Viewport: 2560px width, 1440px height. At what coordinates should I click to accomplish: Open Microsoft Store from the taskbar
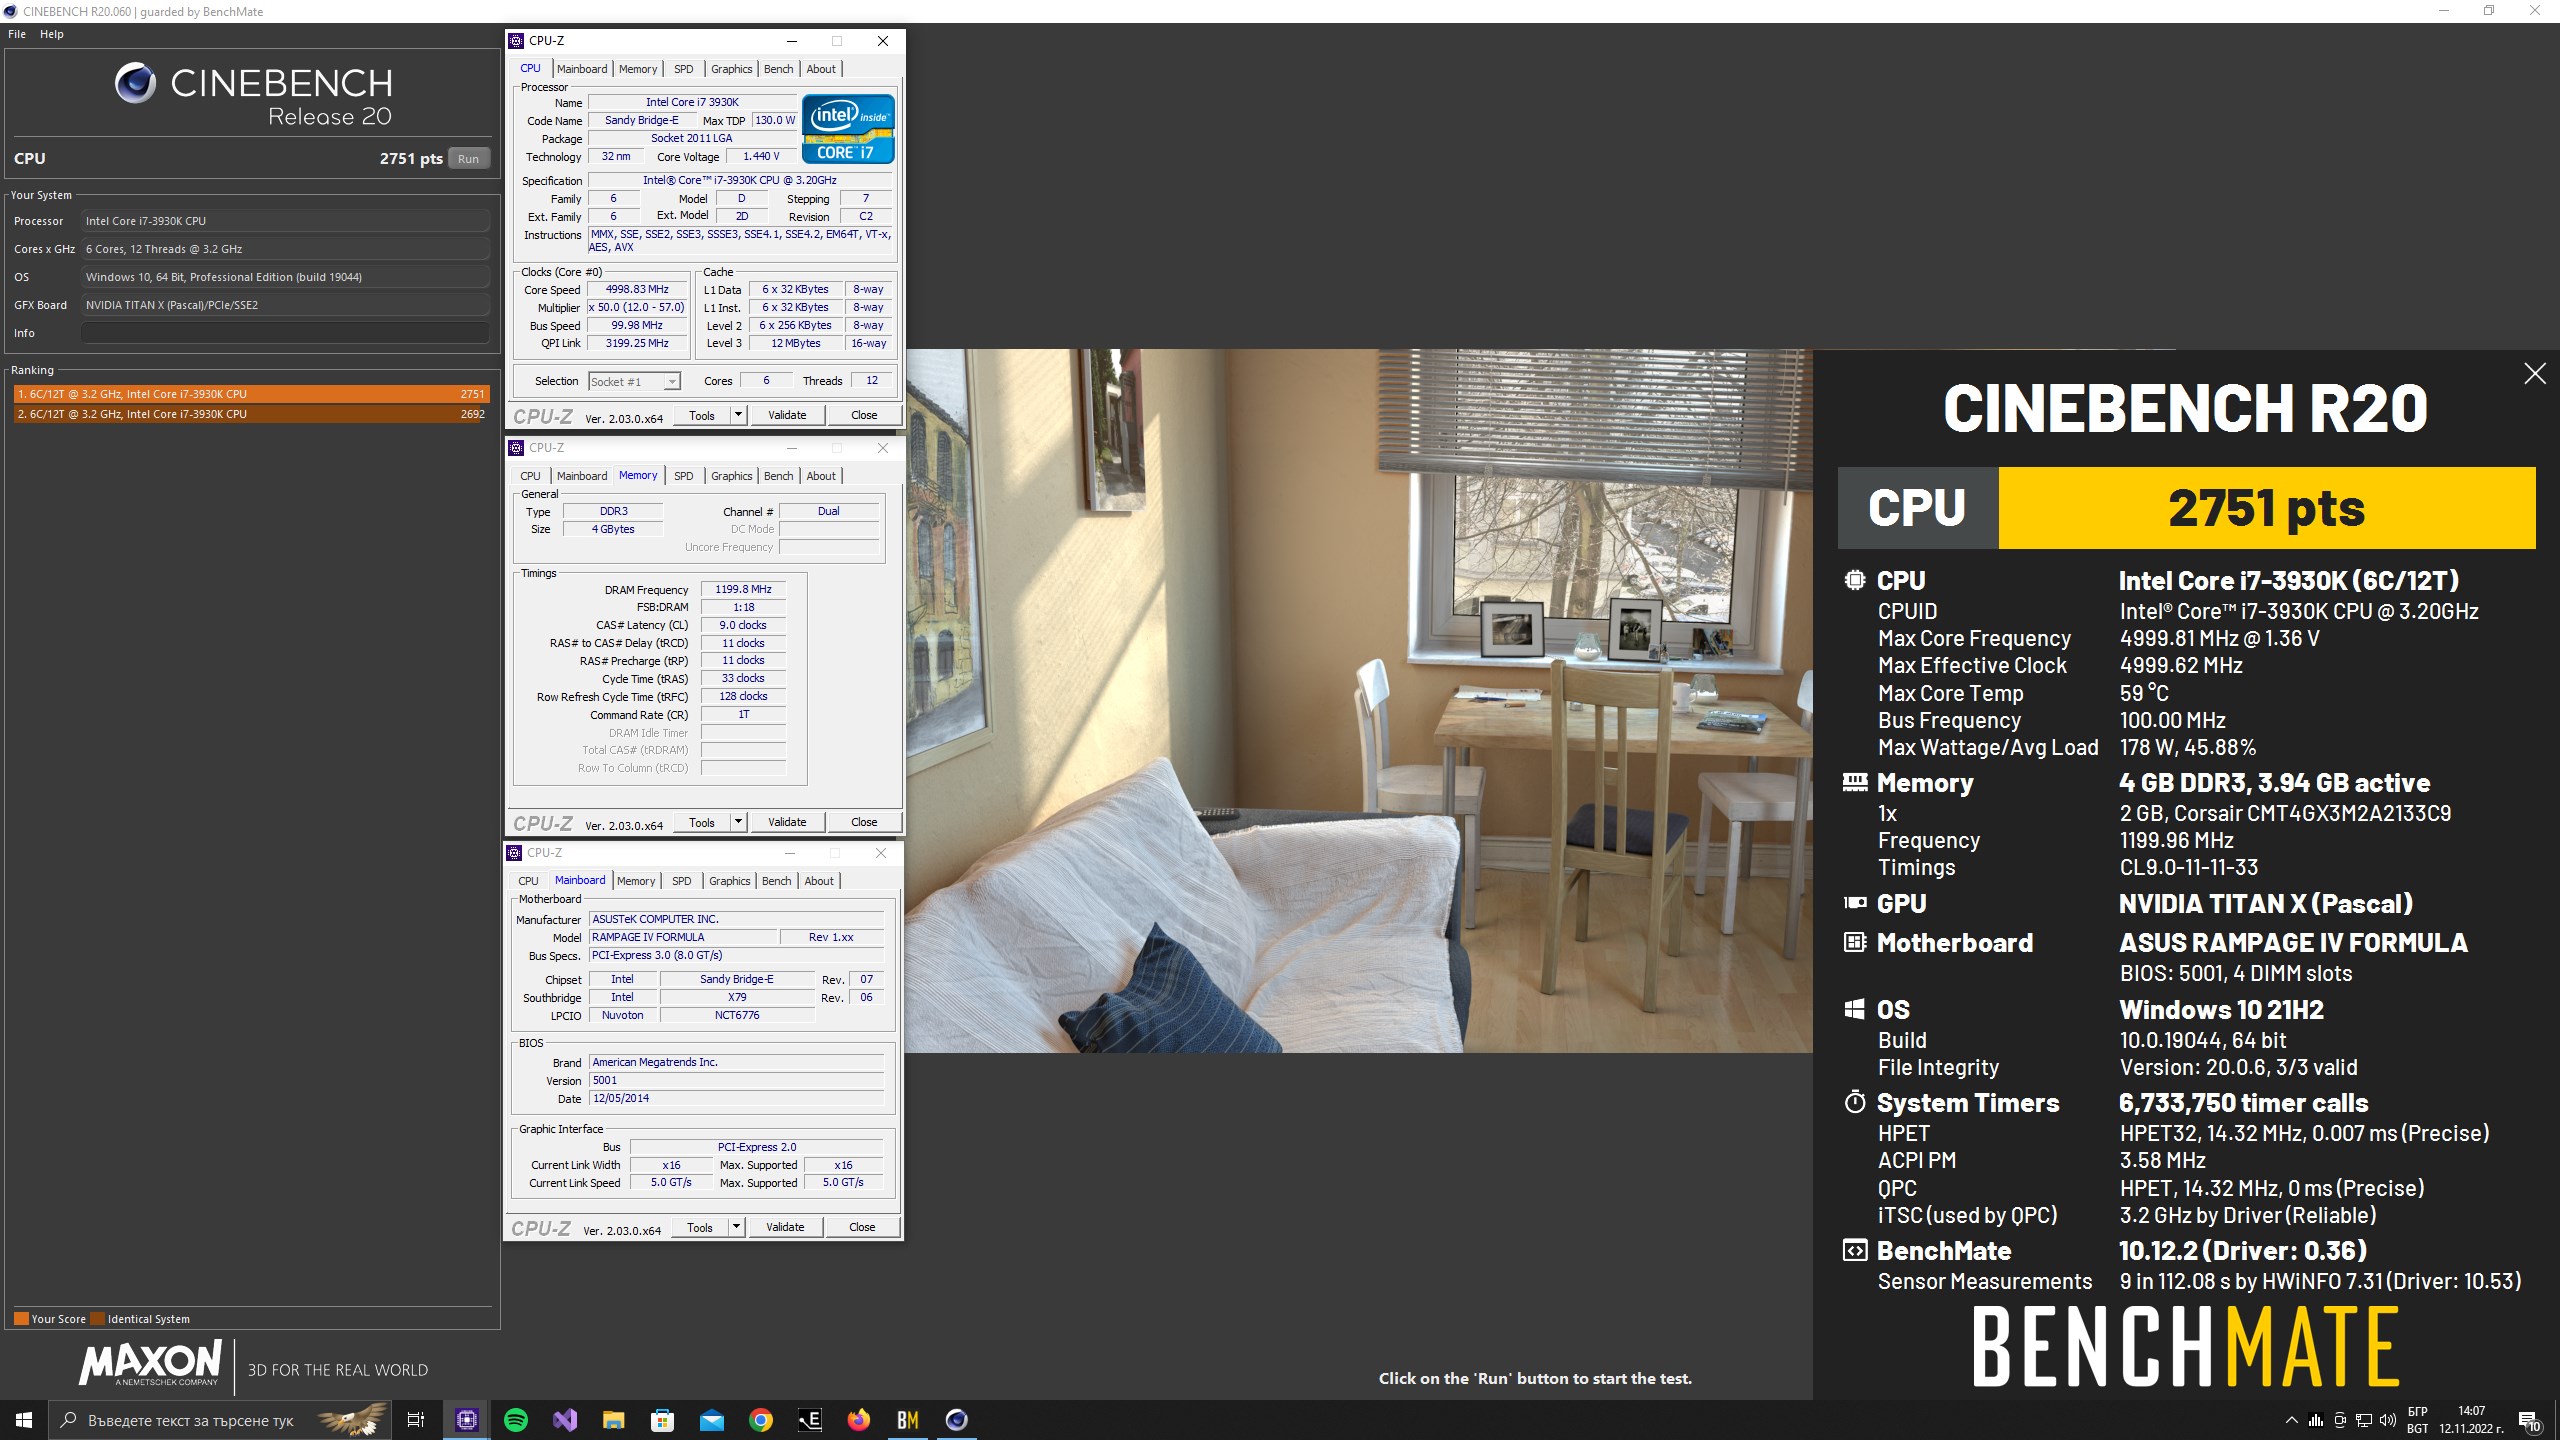tap(662, 1420)
